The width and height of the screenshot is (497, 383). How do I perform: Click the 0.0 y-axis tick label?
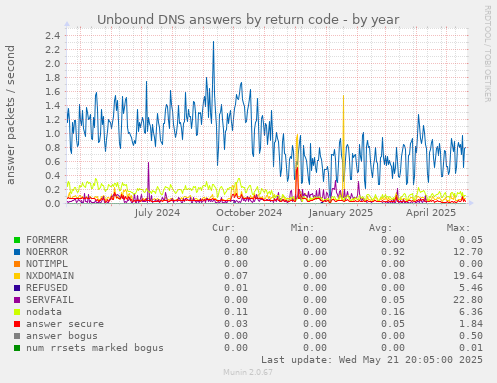pos(52,203)
